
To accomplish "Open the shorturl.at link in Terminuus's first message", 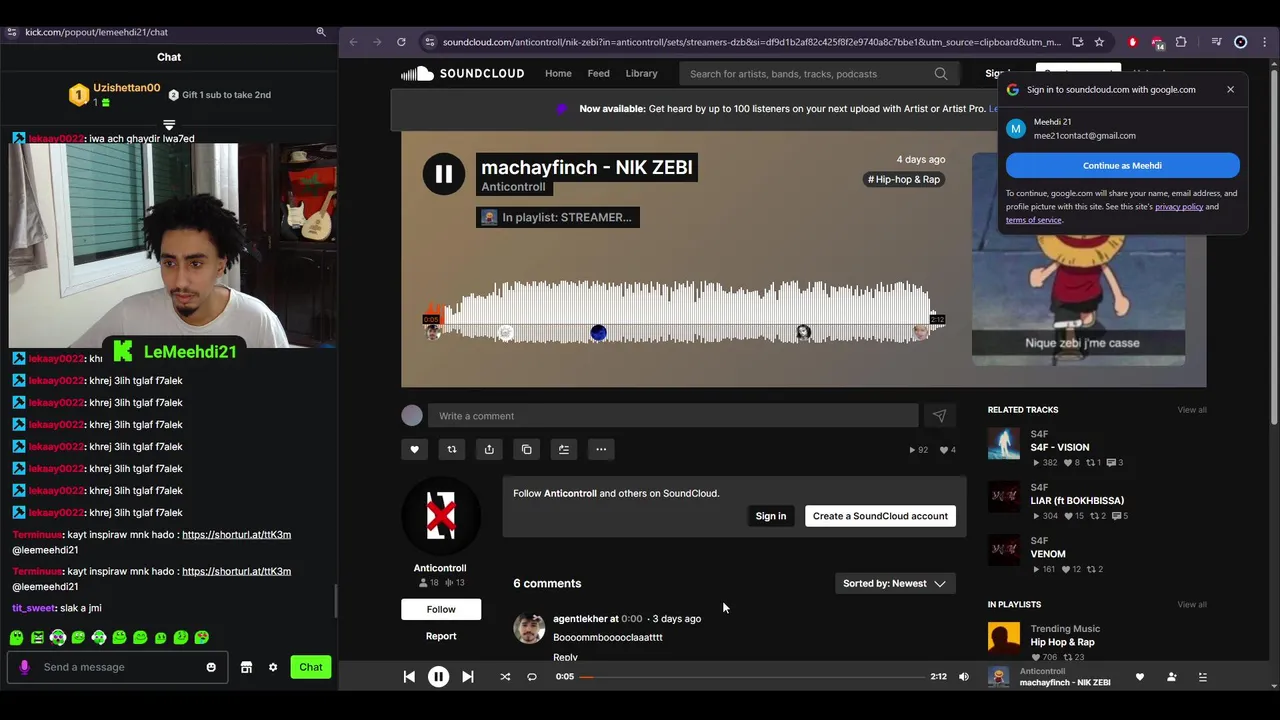I will [x=236, y=535].
